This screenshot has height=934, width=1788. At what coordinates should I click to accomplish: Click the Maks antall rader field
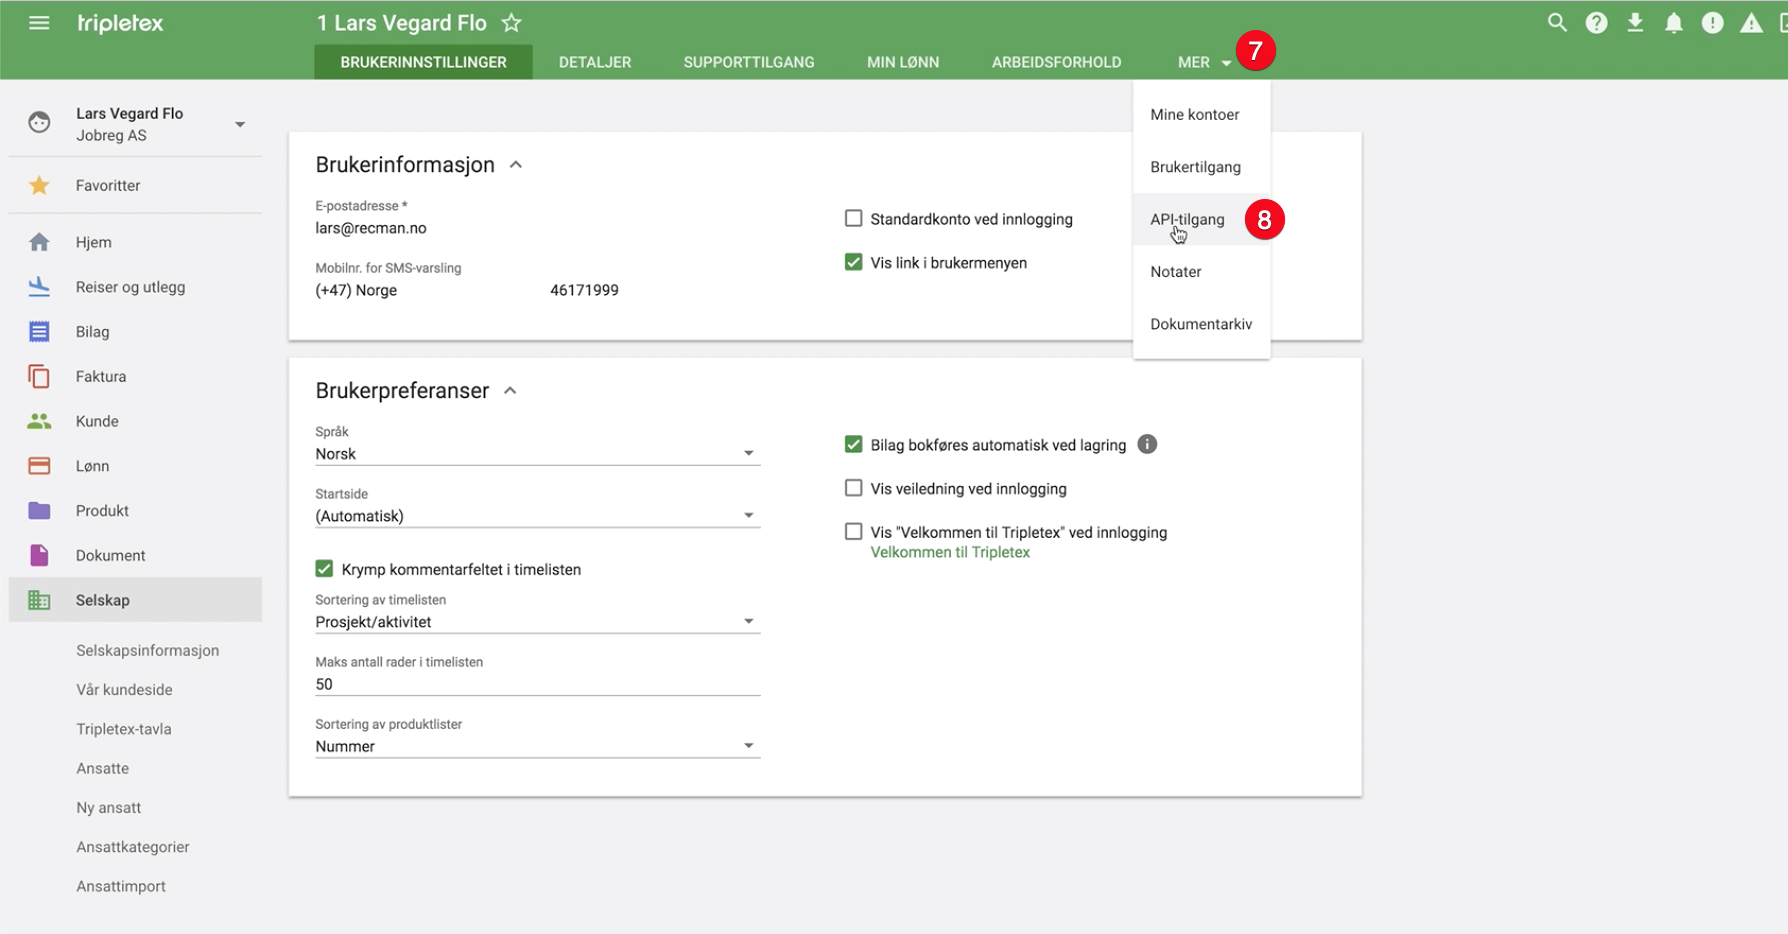[x=537, y=684]
